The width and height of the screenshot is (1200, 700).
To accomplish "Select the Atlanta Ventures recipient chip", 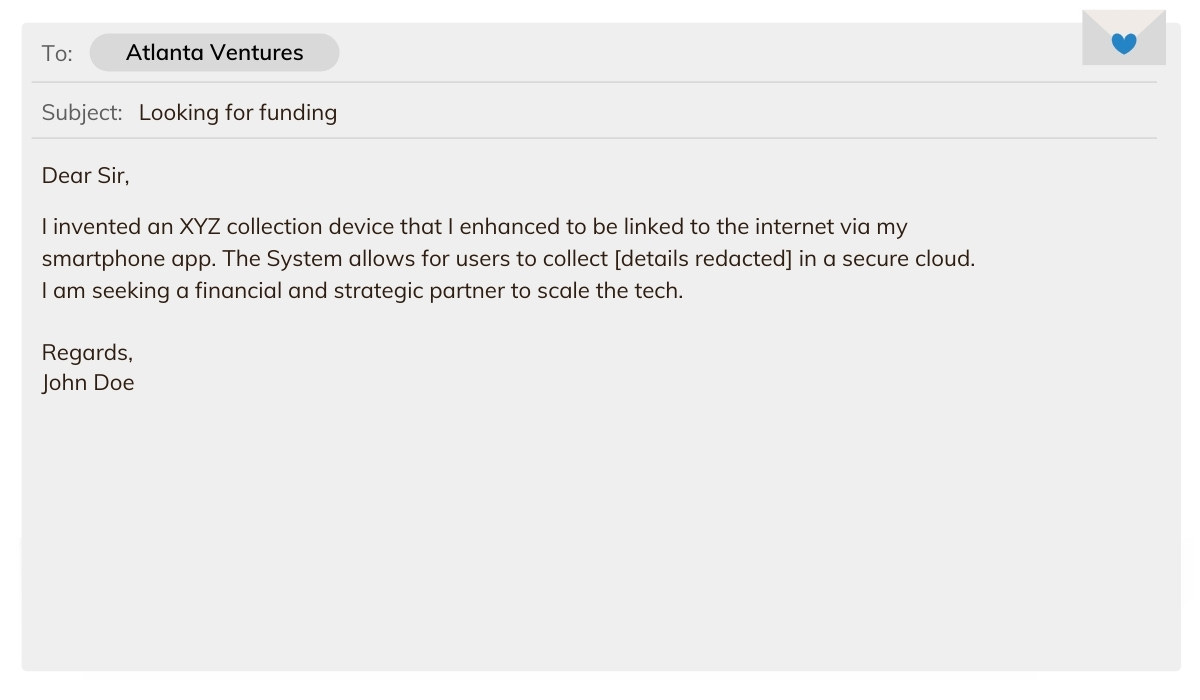I will (x=214, y=53).
